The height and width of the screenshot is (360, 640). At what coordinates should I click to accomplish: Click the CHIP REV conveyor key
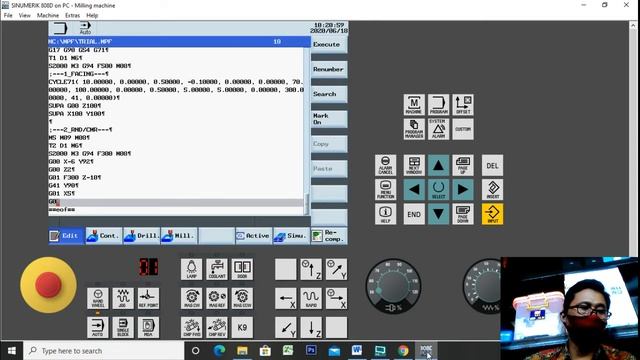[x=217, y=327]
